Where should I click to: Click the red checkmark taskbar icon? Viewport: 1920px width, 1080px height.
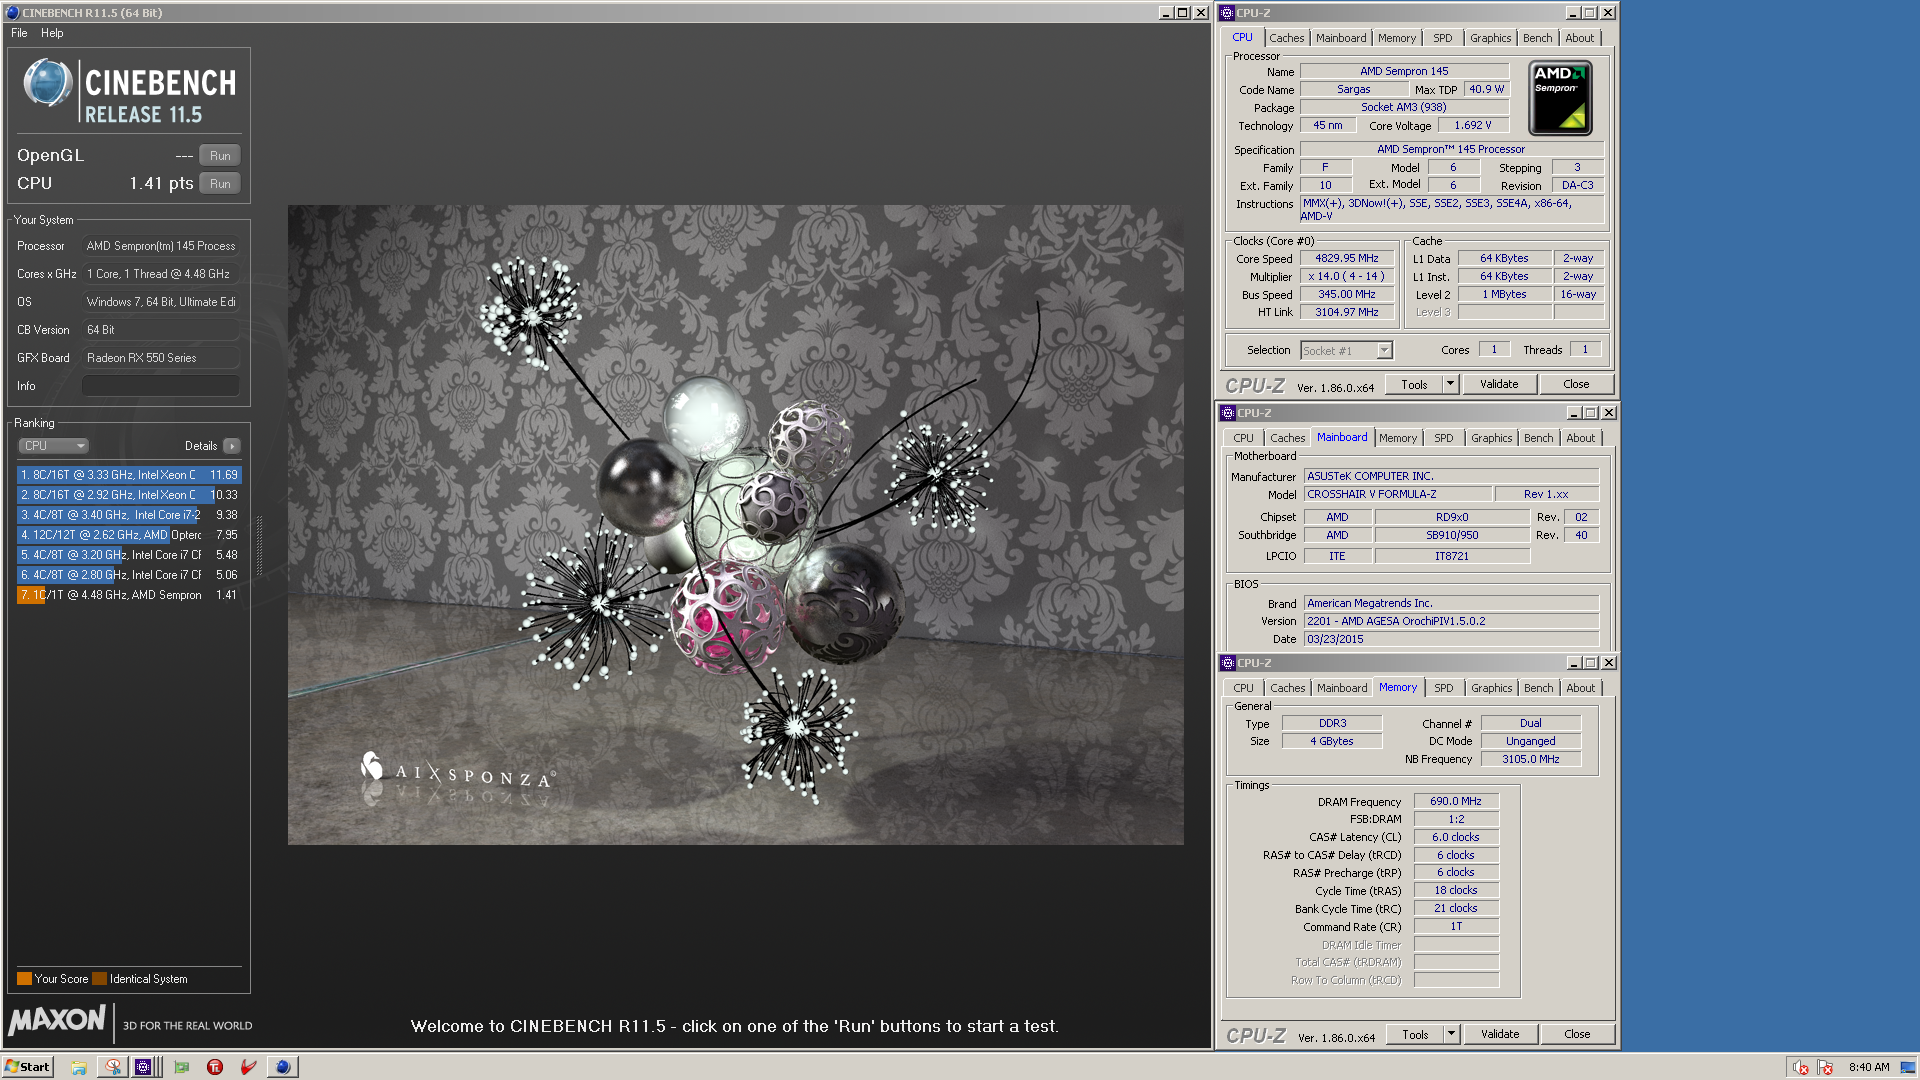coord(249,1067)
